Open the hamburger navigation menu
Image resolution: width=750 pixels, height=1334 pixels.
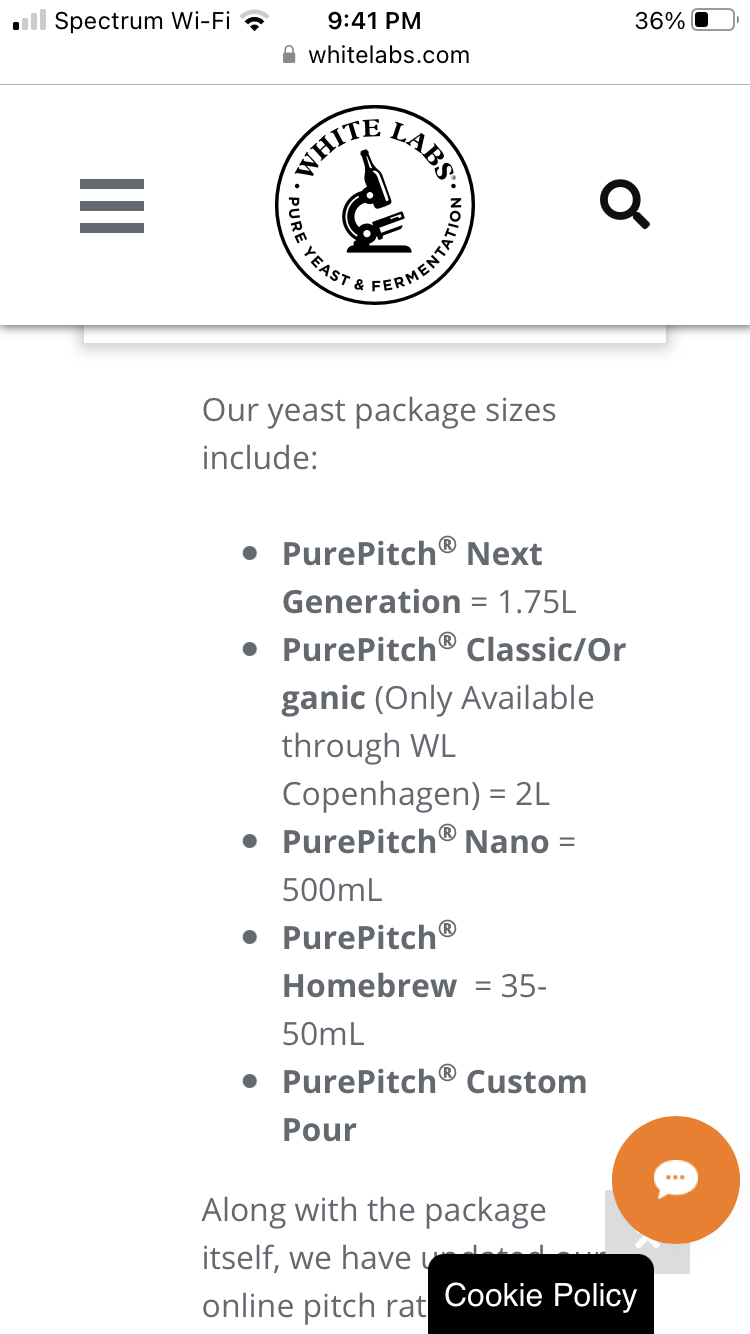pos(112,206)
